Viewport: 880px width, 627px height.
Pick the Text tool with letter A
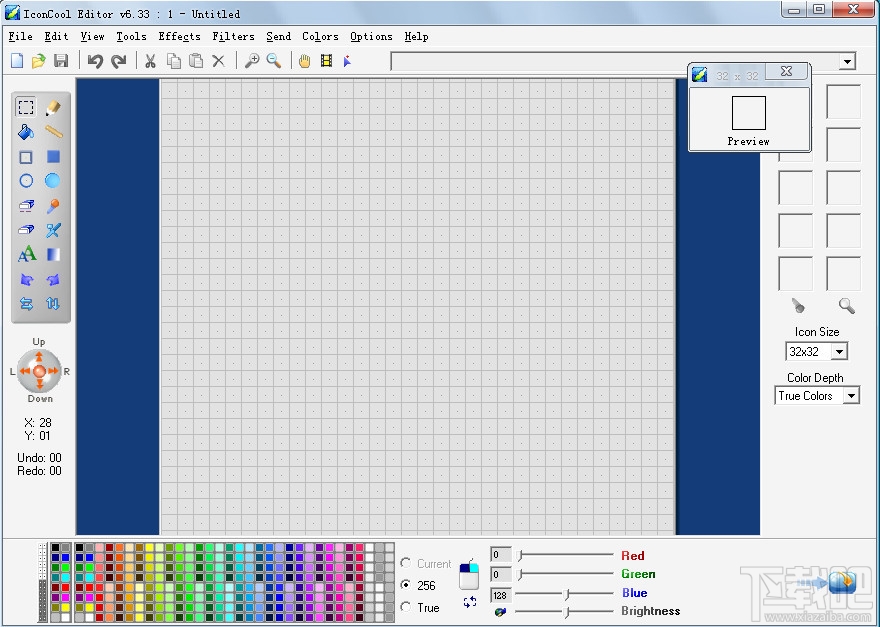(26, 254)
